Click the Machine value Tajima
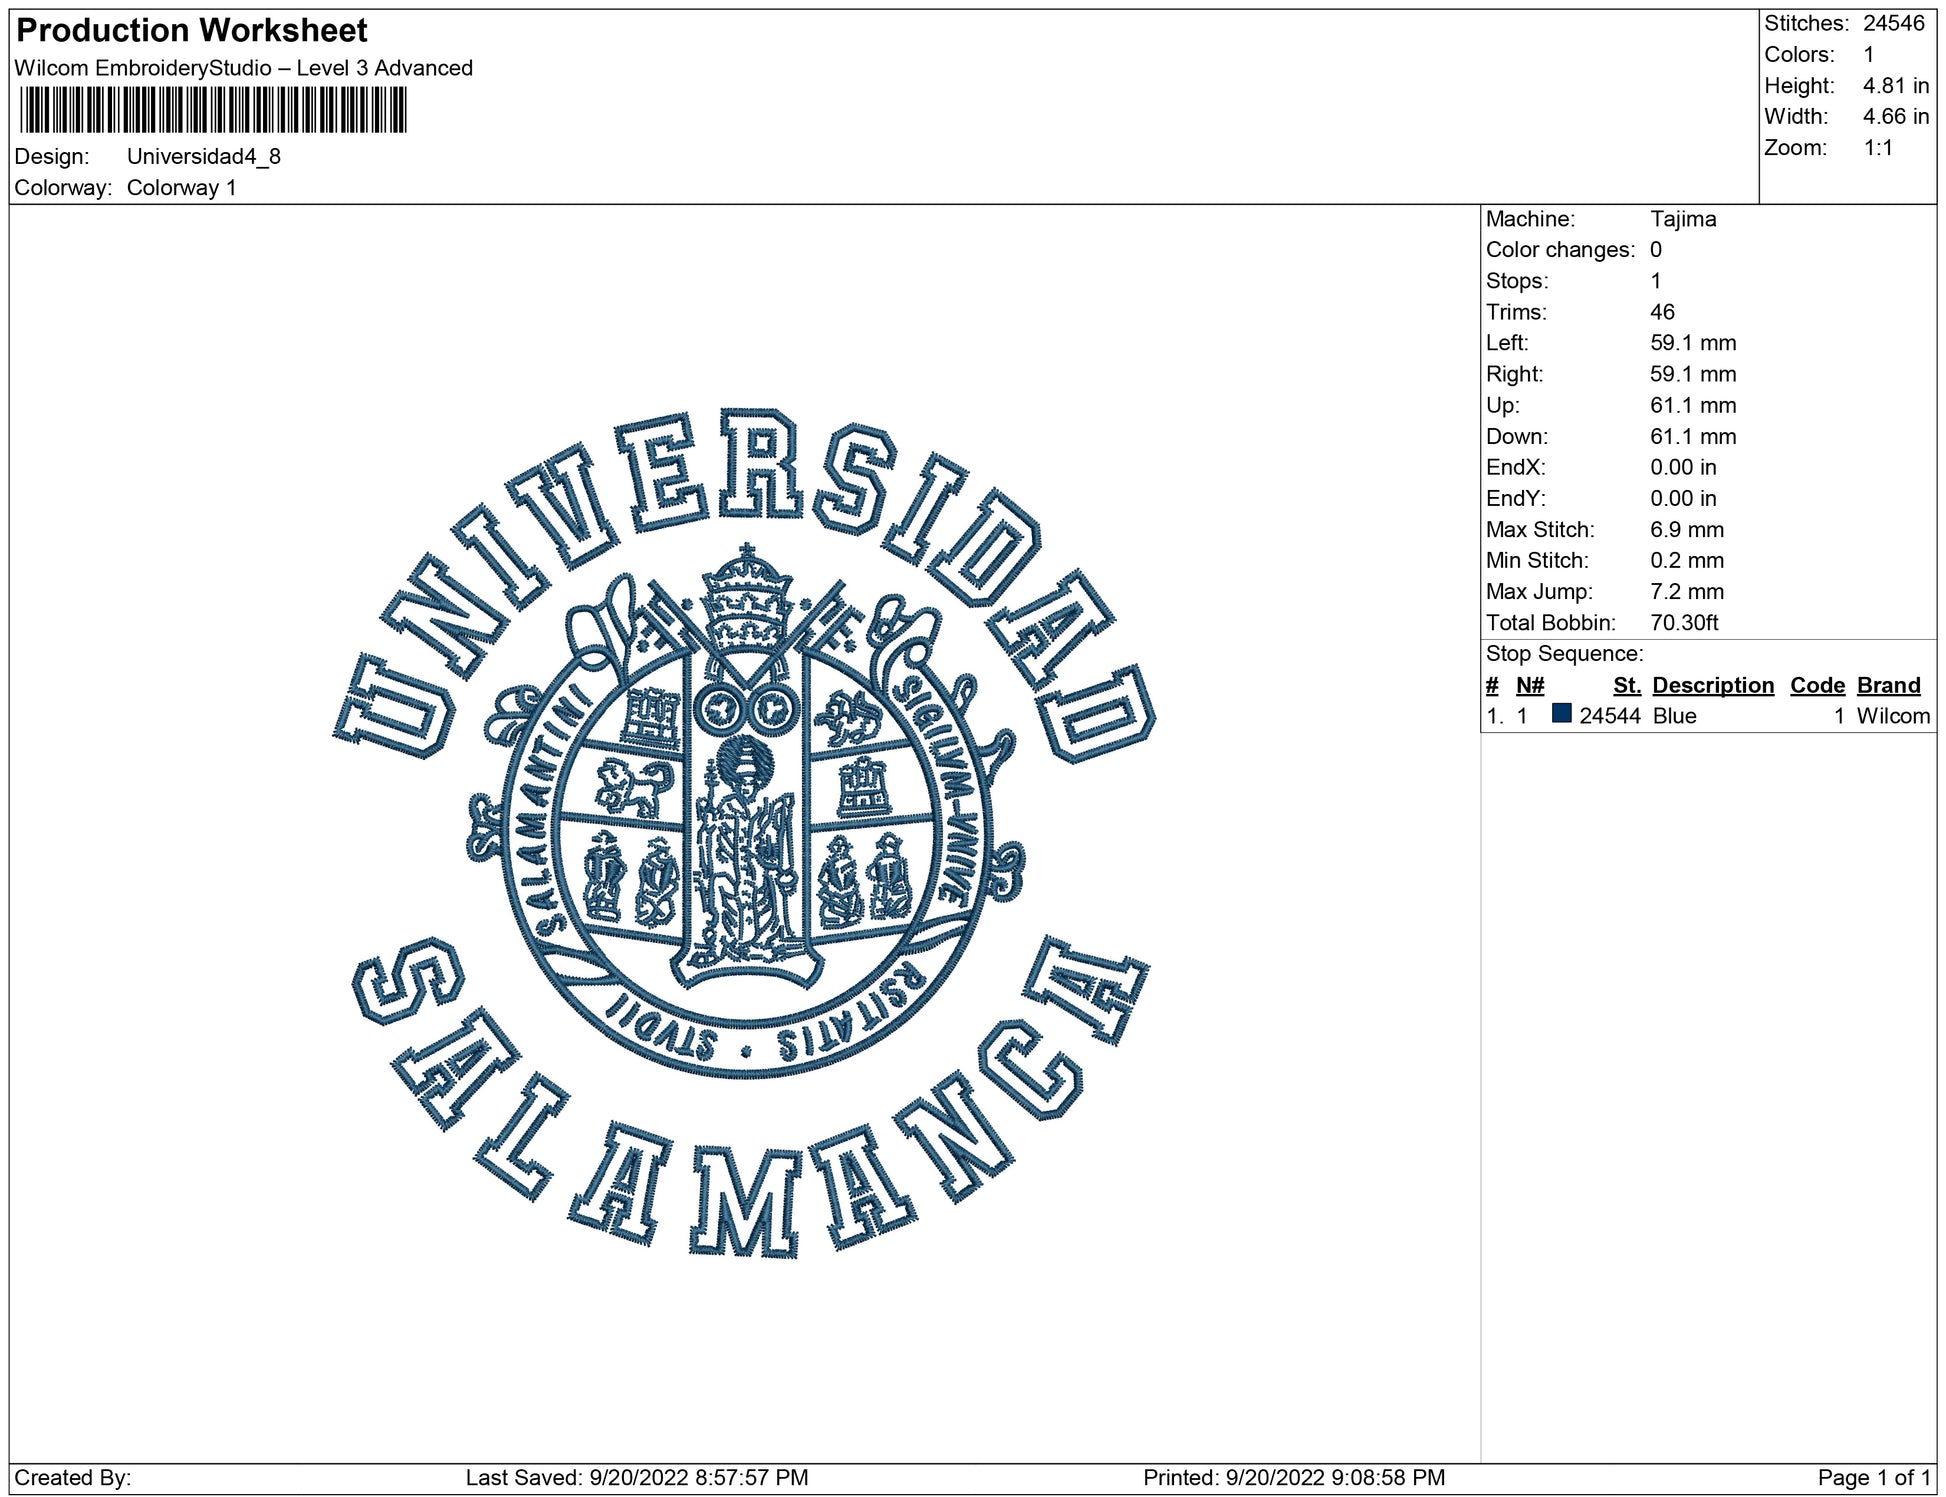The width and height of the screenshot is (1946, 1497). click(x=1682, y=219)
